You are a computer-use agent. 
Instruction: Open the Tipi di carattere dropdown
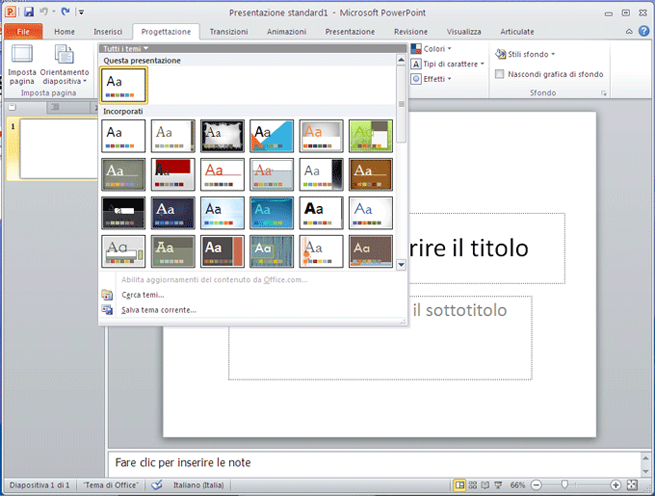(448, 64)
